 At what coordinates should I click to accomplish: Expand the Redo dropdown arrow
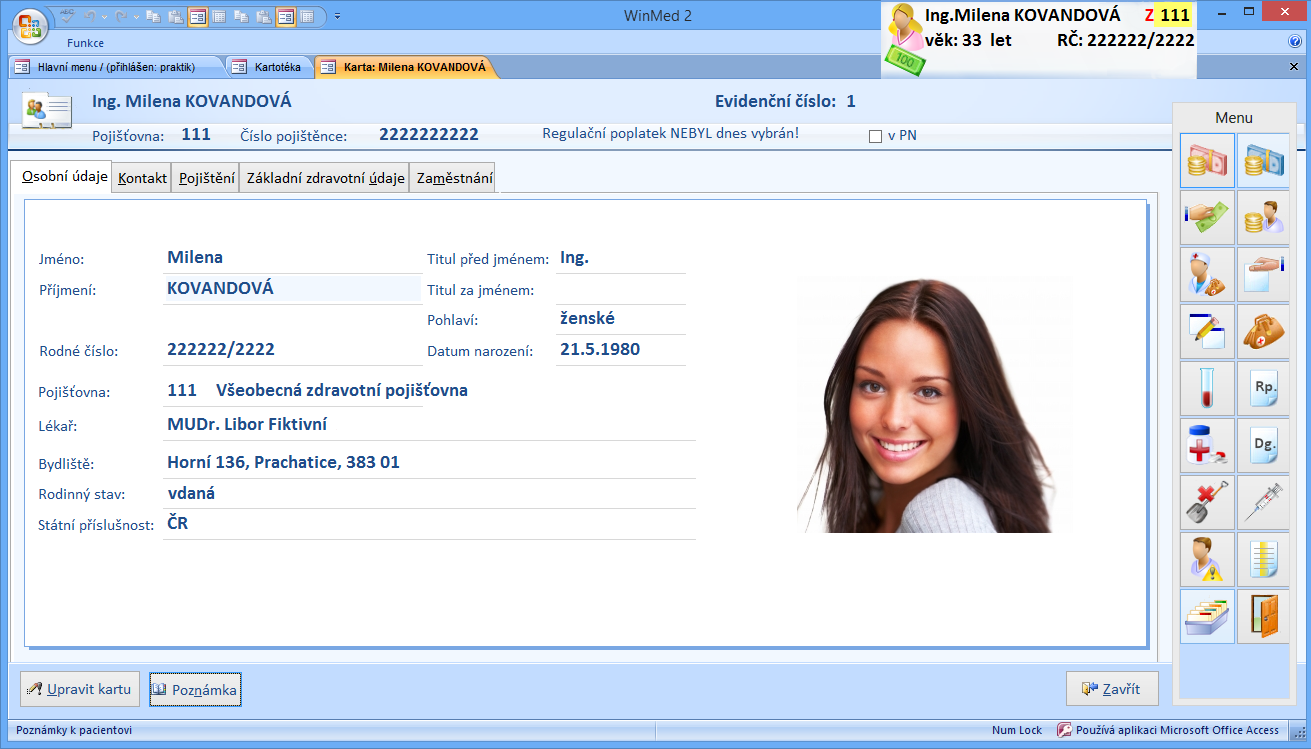click(x=137, y=17)
